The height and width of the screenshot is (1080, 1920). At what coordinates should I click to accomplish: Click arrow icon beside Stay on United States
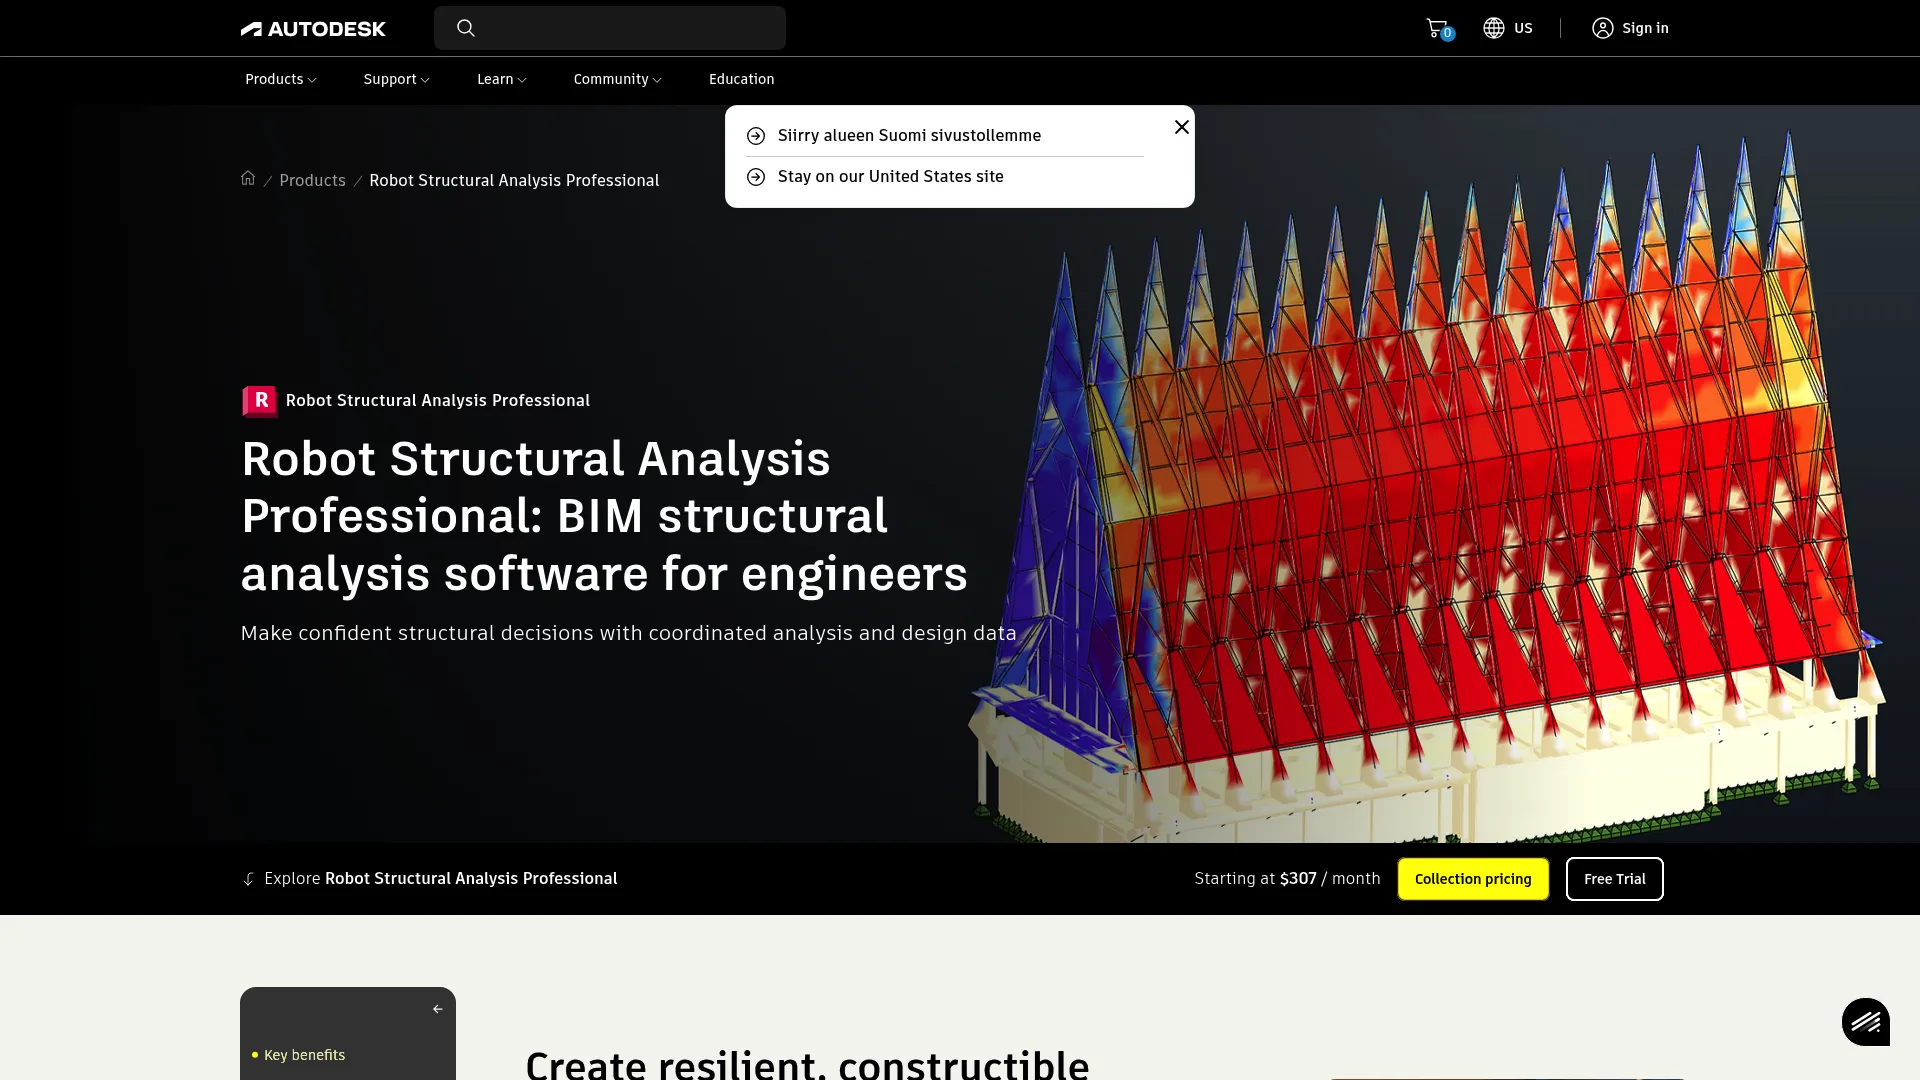756,177
